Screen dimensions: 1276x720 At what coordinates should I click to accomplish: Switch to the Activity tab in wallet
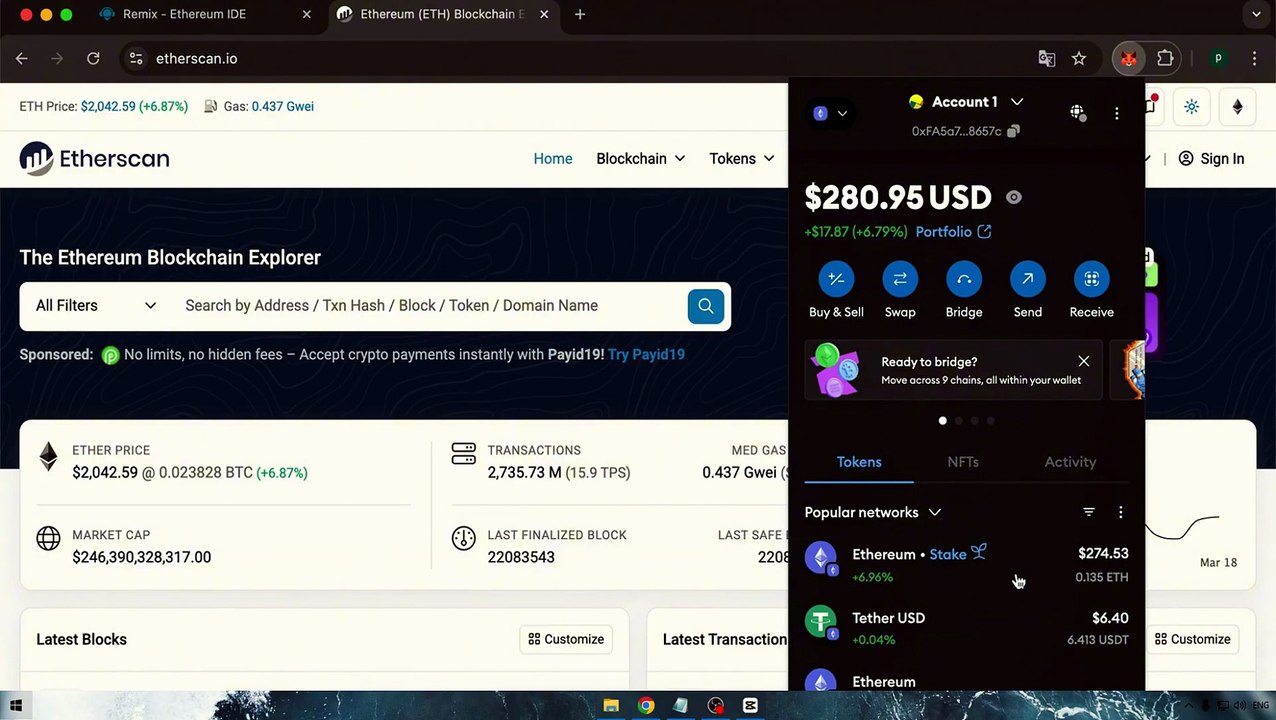(x=1070, y=462)
